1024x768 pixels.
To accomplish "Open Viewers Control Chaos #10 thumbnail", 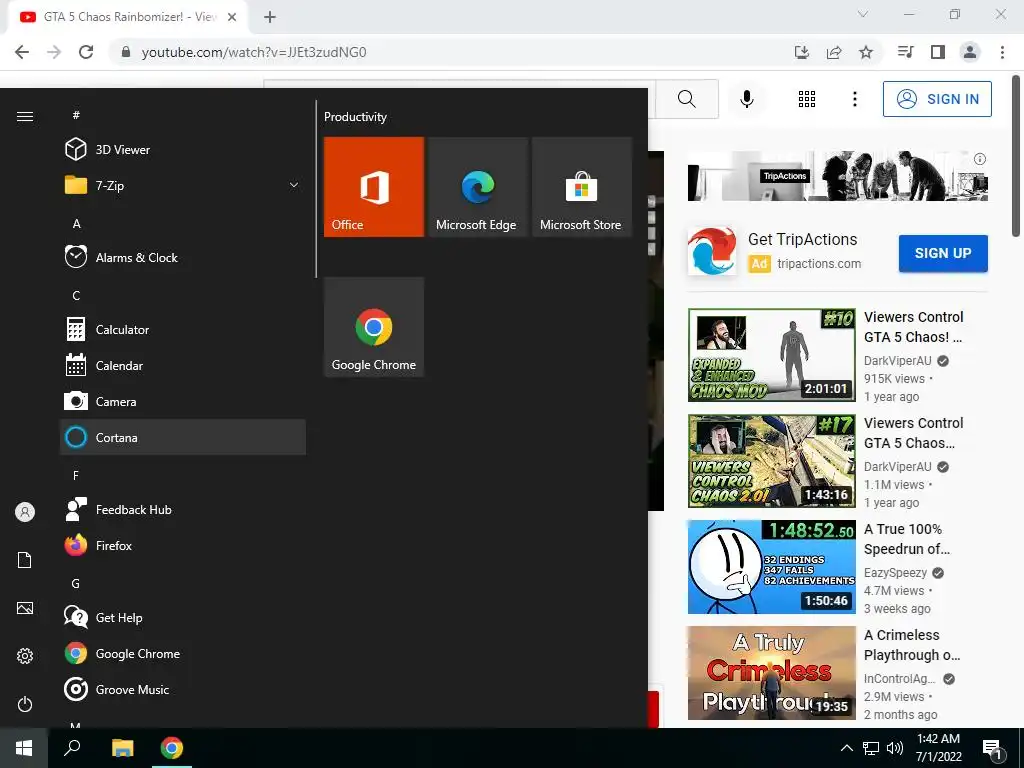I will [772, 355].
